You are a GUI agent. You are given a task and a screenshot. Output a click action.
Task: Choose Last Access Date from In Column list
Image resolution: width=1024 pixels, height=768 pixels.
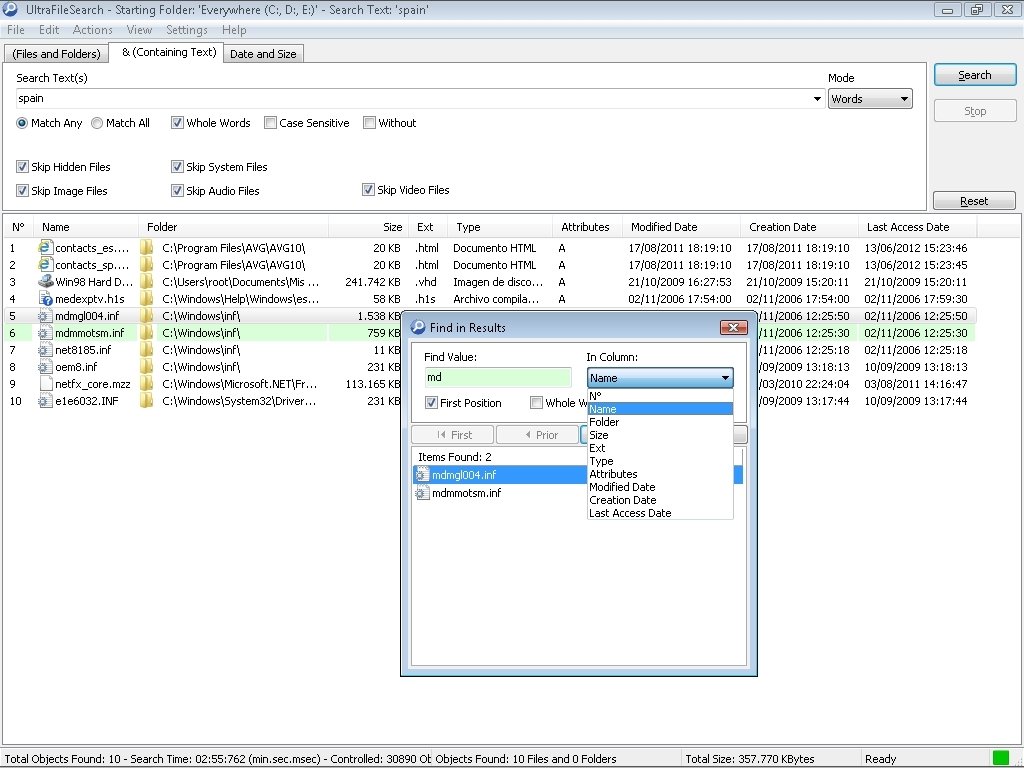pos(660,513)
